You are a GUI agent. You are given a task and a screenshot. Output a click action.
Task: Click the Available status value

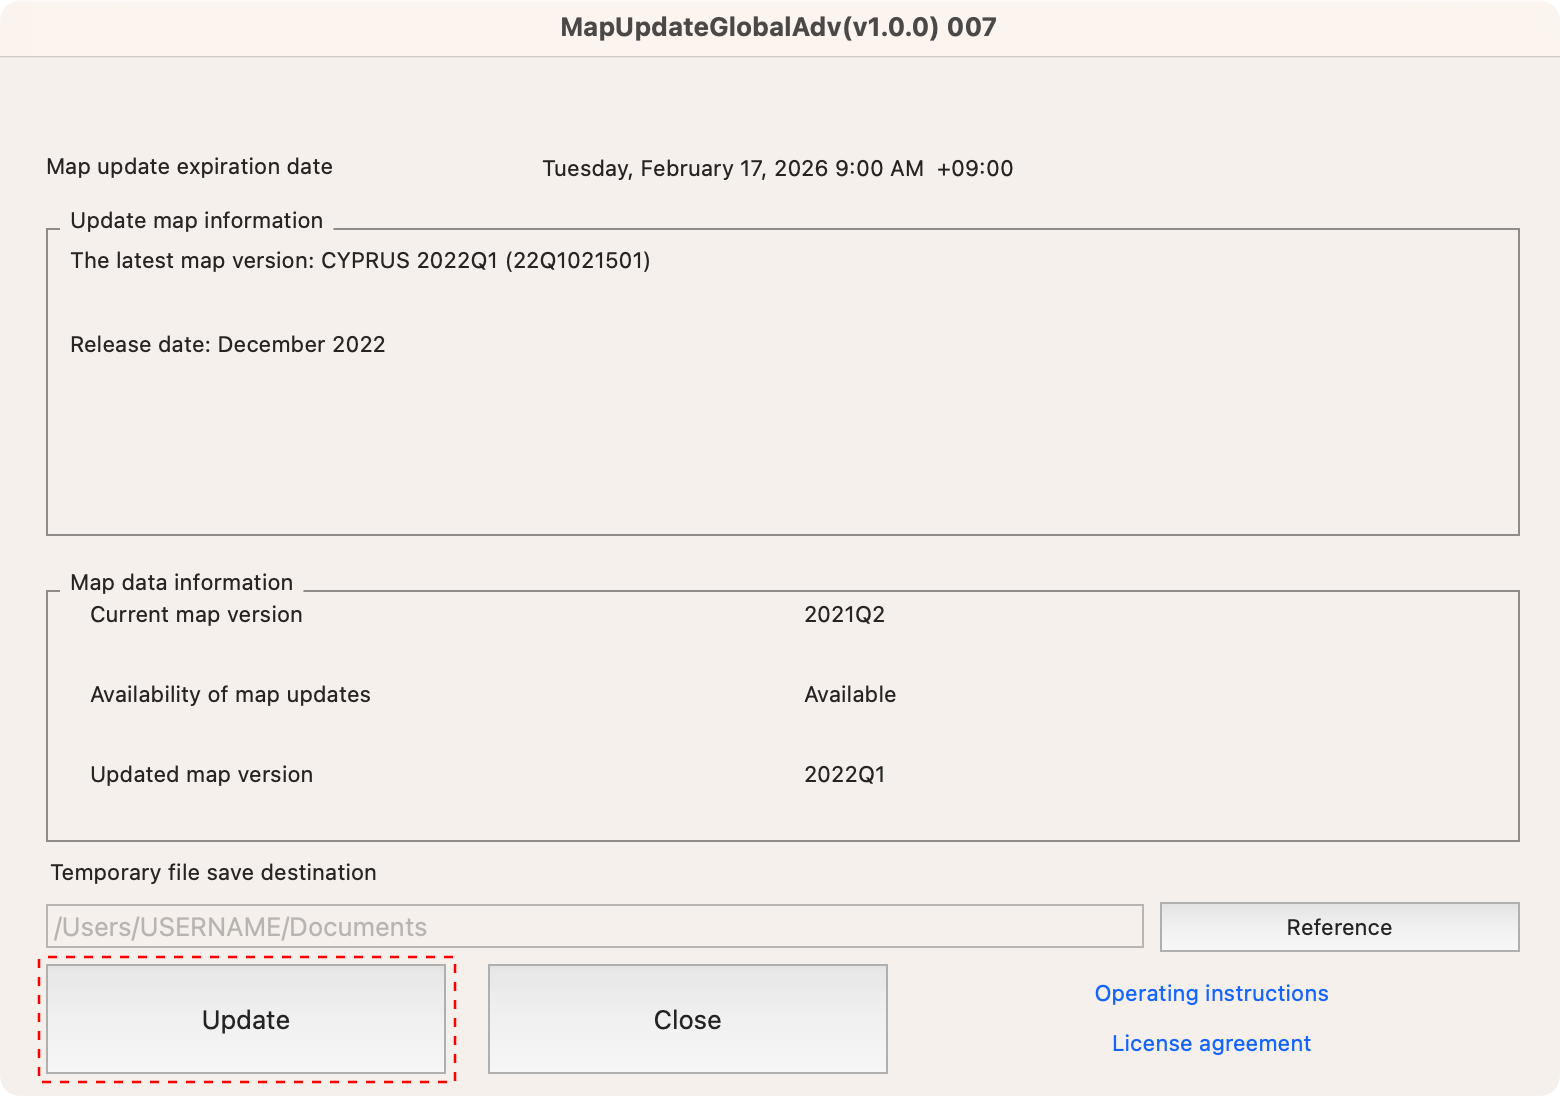tap(850, 695)
